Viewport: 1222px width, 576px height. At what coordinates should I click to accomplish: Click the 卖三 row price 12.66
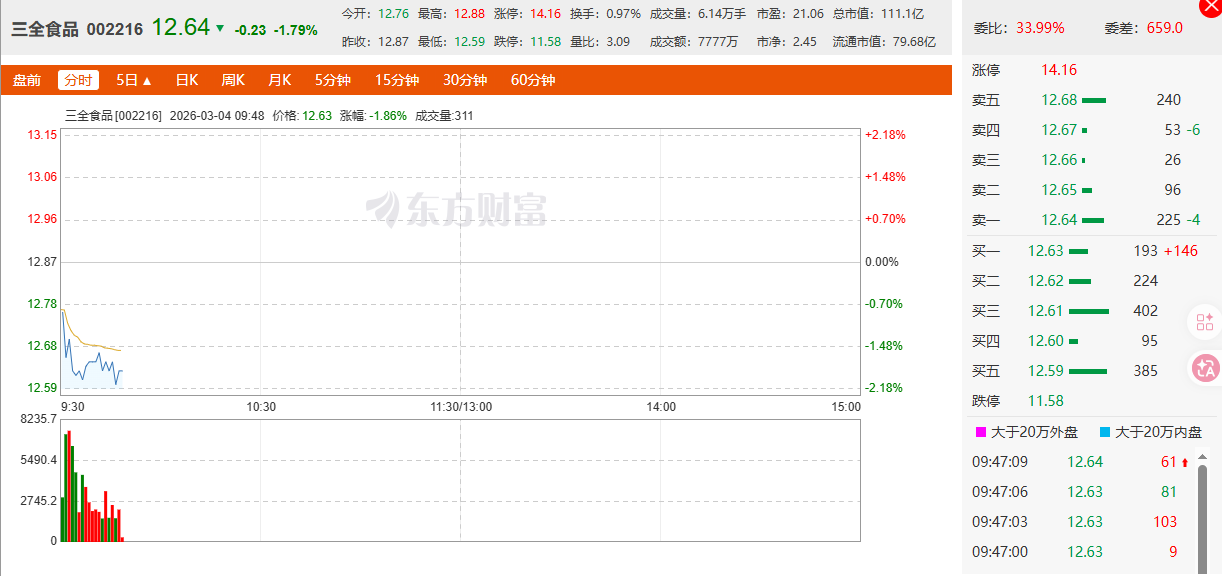1059,160
